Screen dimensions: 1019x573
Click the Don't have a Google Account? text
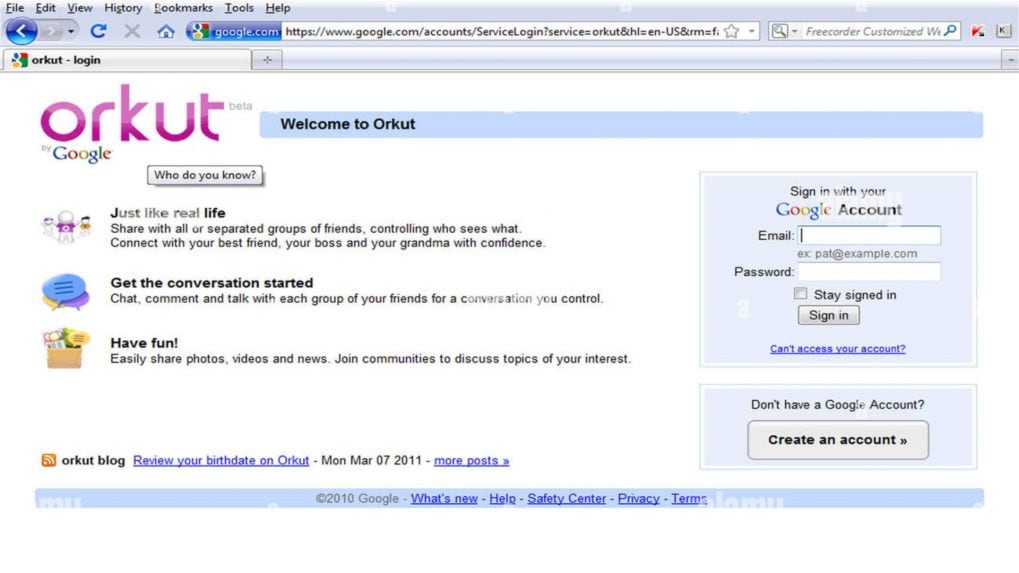838,404
